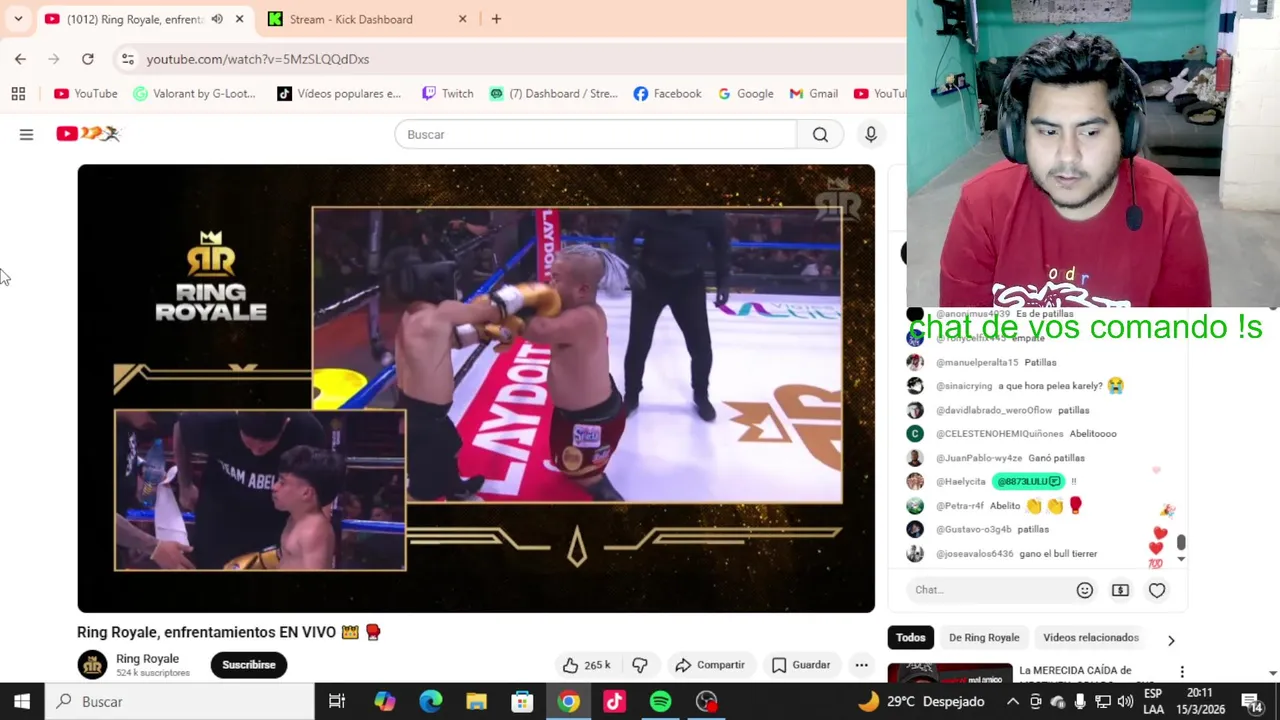Click the YouTube search box Buscar
The width and height of the screenshot is (1280, 720).
pos(596,134)
